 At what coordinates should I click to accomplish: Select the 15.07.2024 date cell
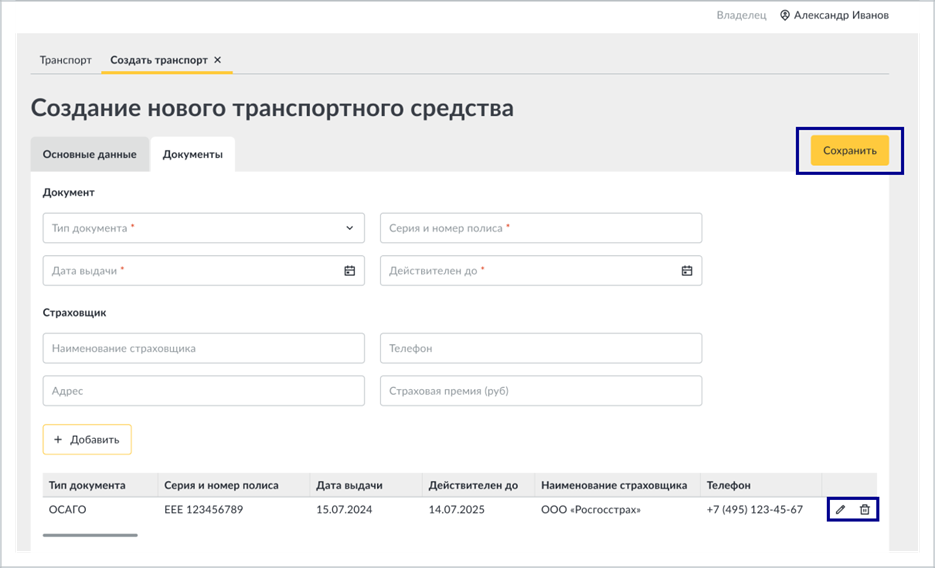tap(344, 510)
